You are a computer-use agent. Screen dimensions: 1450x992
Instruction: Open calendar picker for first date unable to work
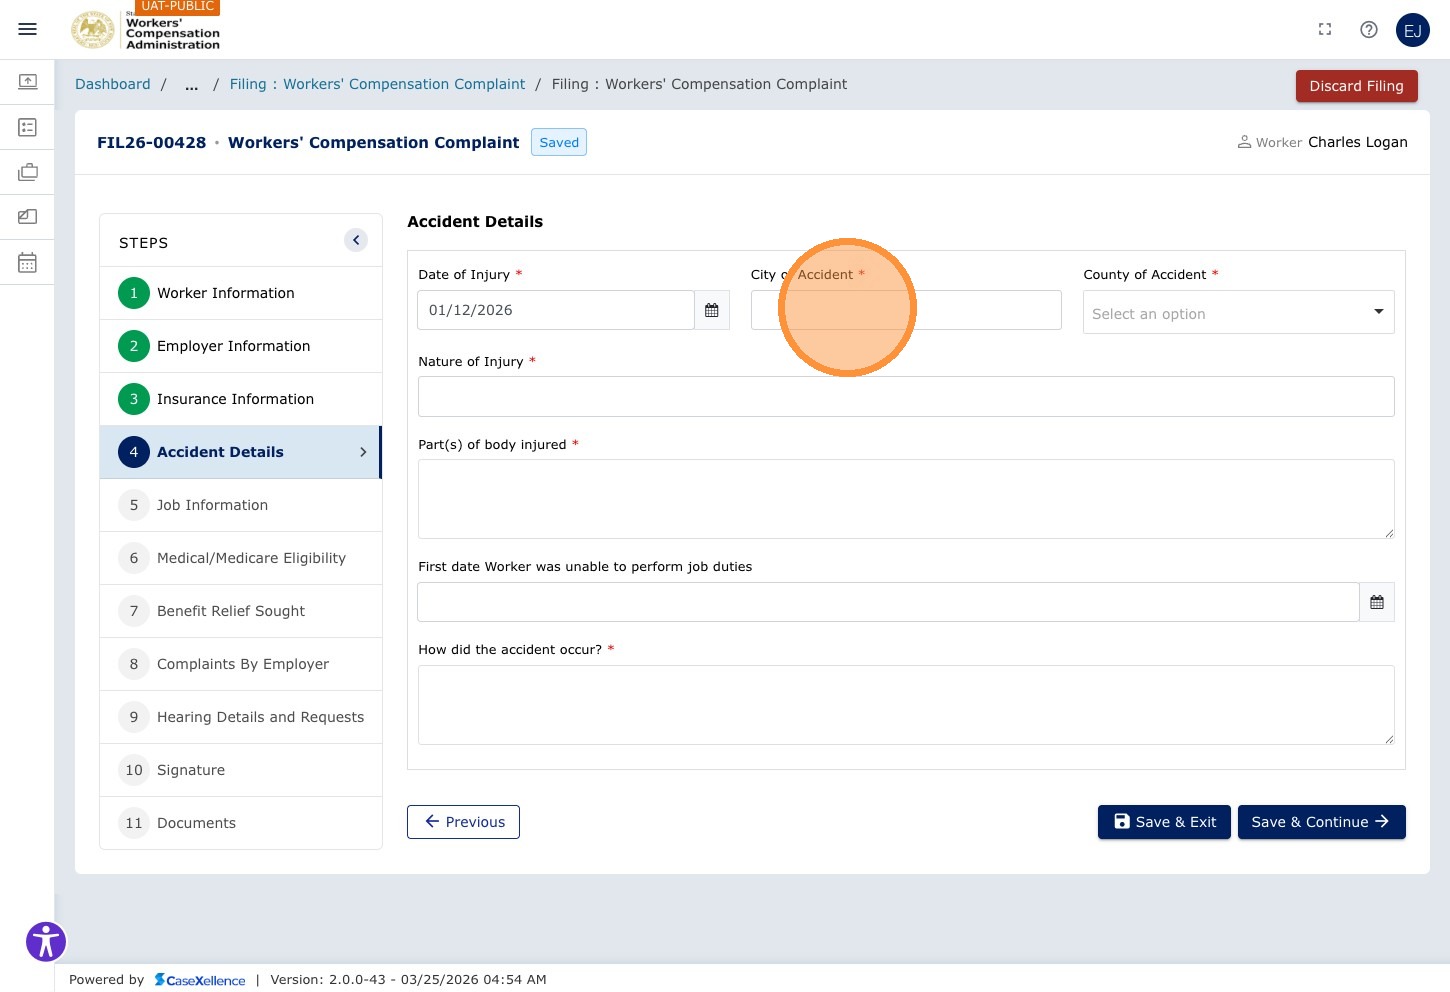[x=1377, y=602]
